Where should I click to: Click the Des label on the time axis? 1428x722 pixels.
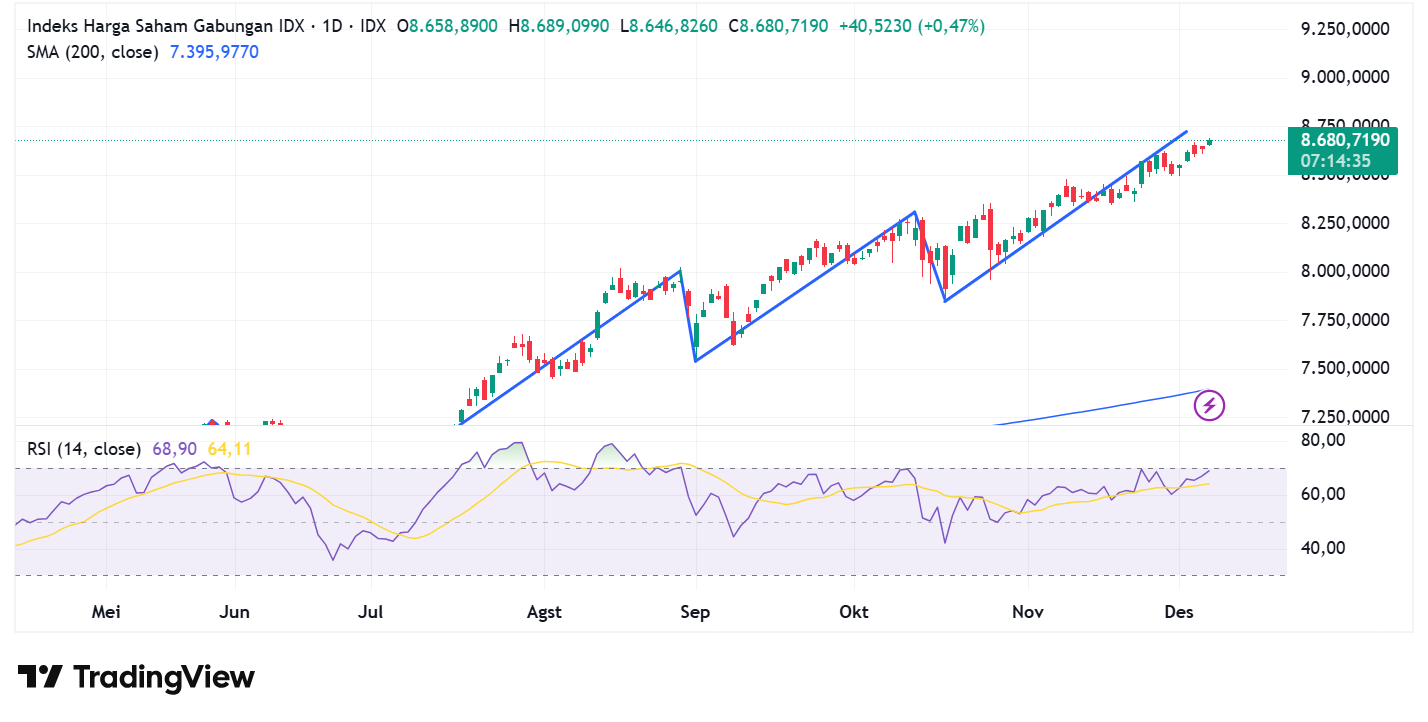[1179, 610]
